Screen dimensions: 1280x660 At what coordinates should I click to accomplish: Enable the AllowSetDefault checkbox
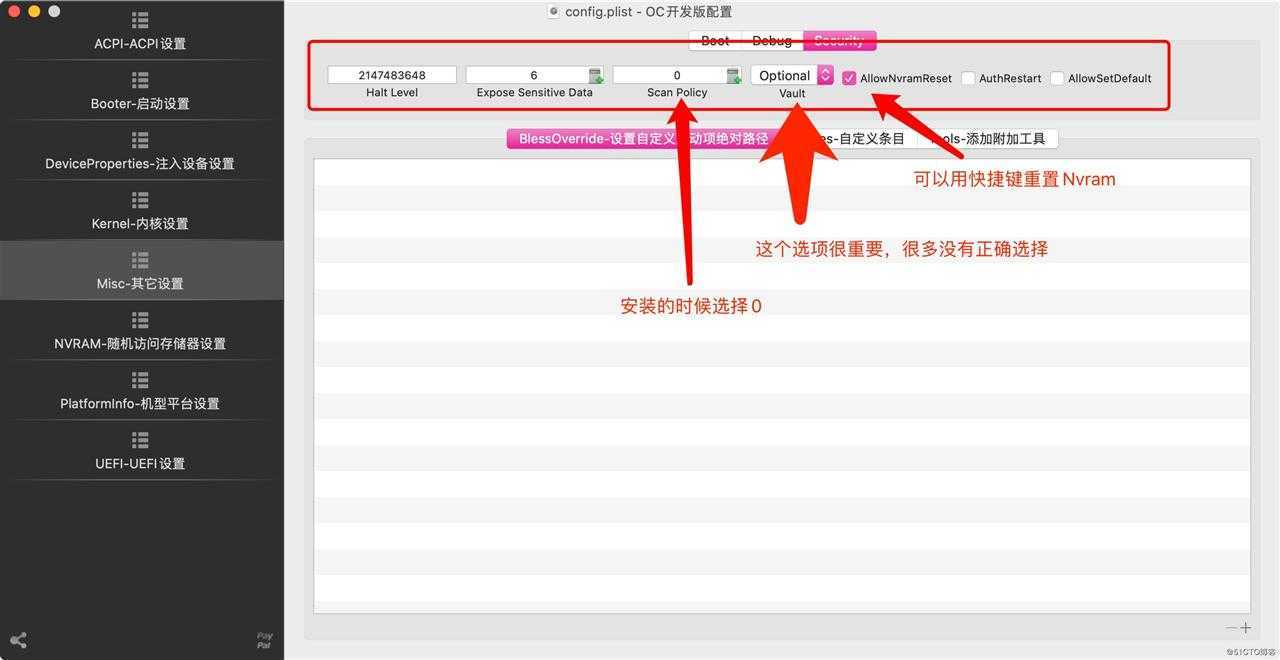pos(1057,78)
